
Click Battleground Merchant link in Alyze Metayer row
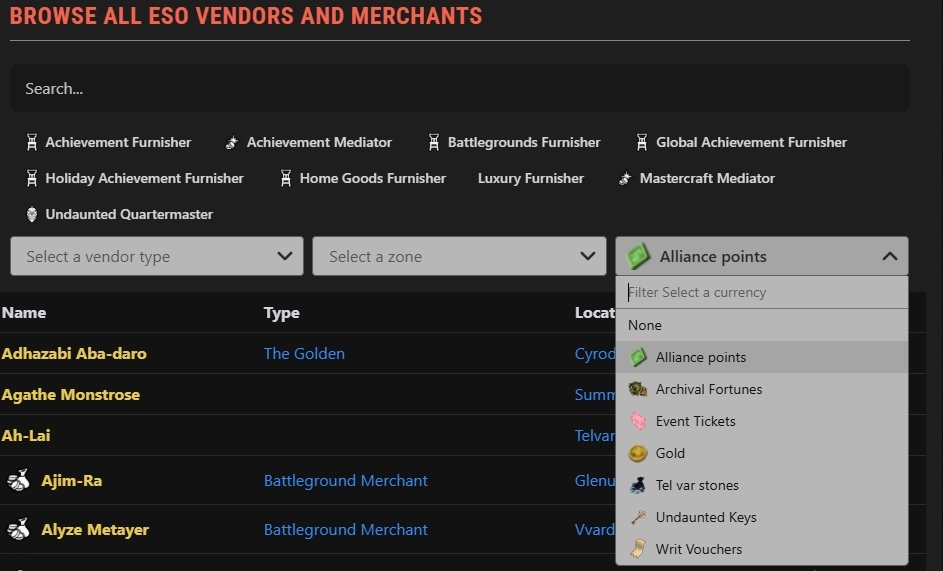(x=346, y=530)
